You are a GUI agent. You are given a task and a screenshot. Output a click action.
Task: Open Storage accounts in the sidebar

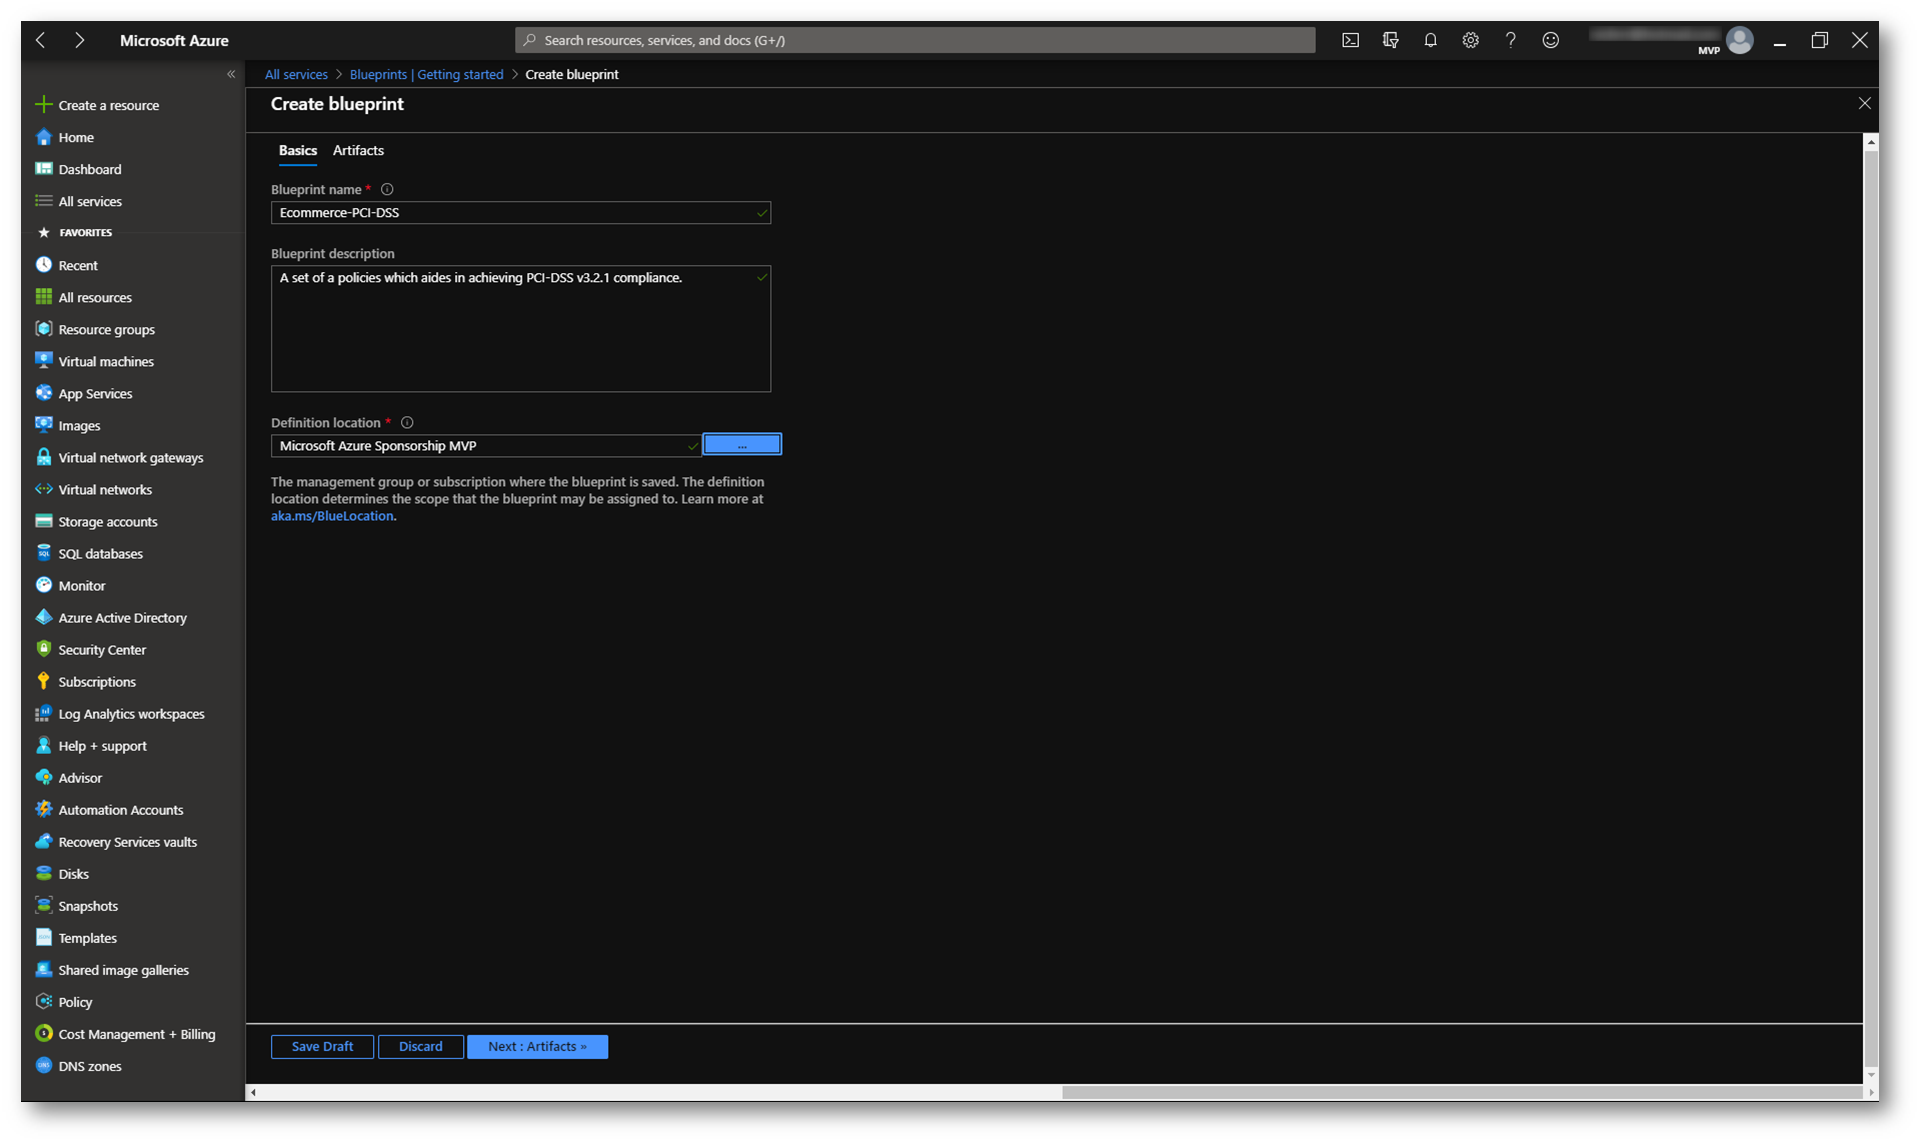(x=97, y=521)
